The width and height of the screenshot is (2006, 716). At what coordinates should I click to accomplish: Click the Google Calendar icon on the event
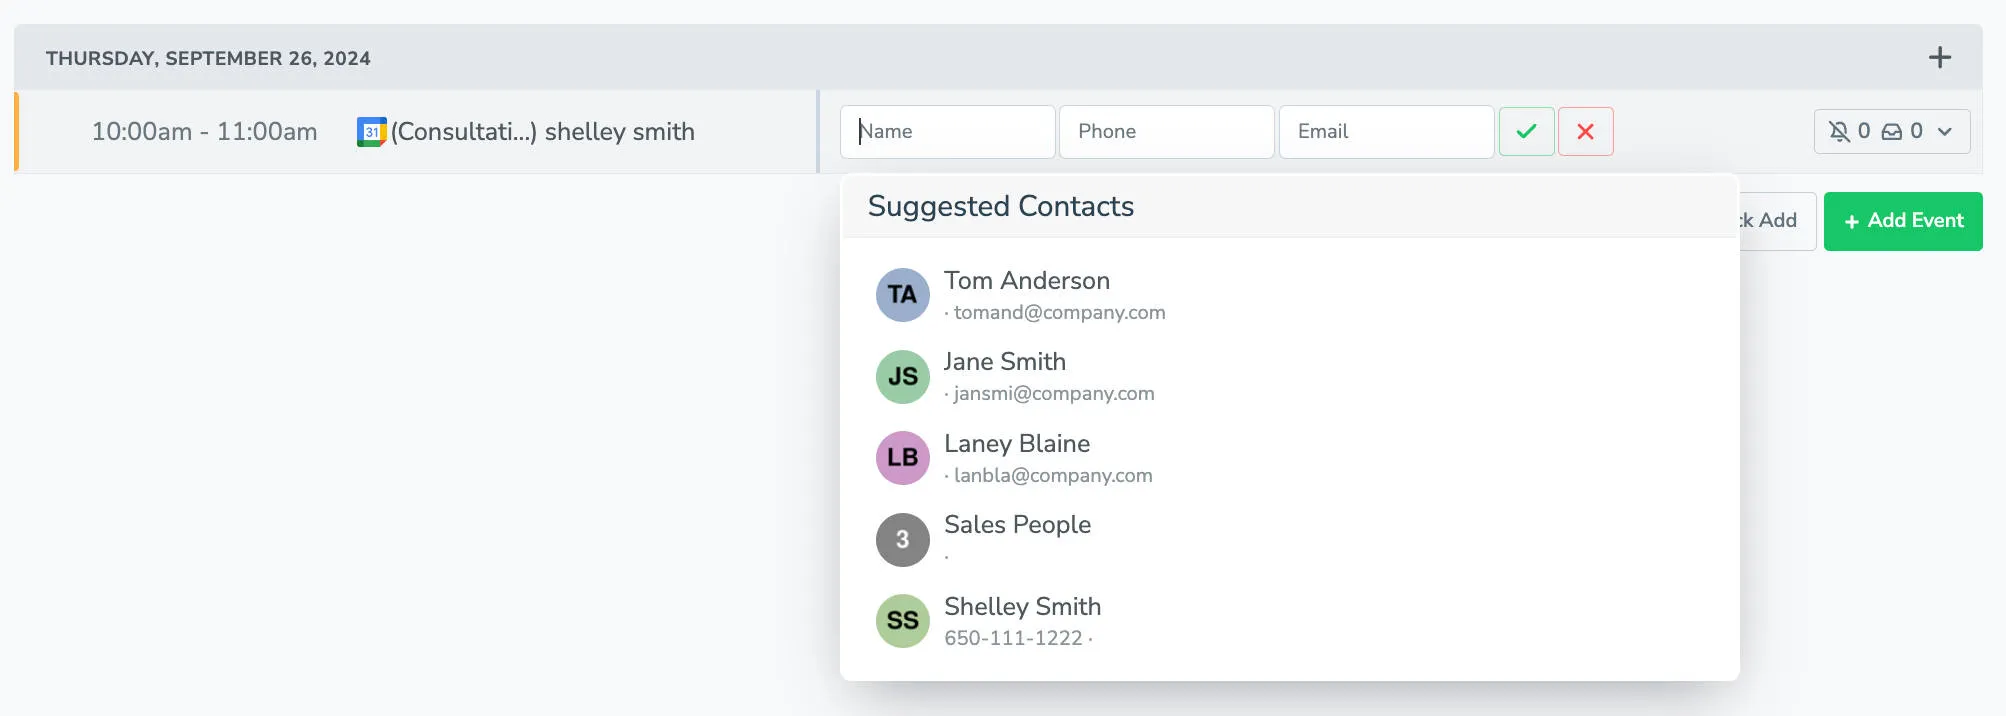(x=370, y=131)
